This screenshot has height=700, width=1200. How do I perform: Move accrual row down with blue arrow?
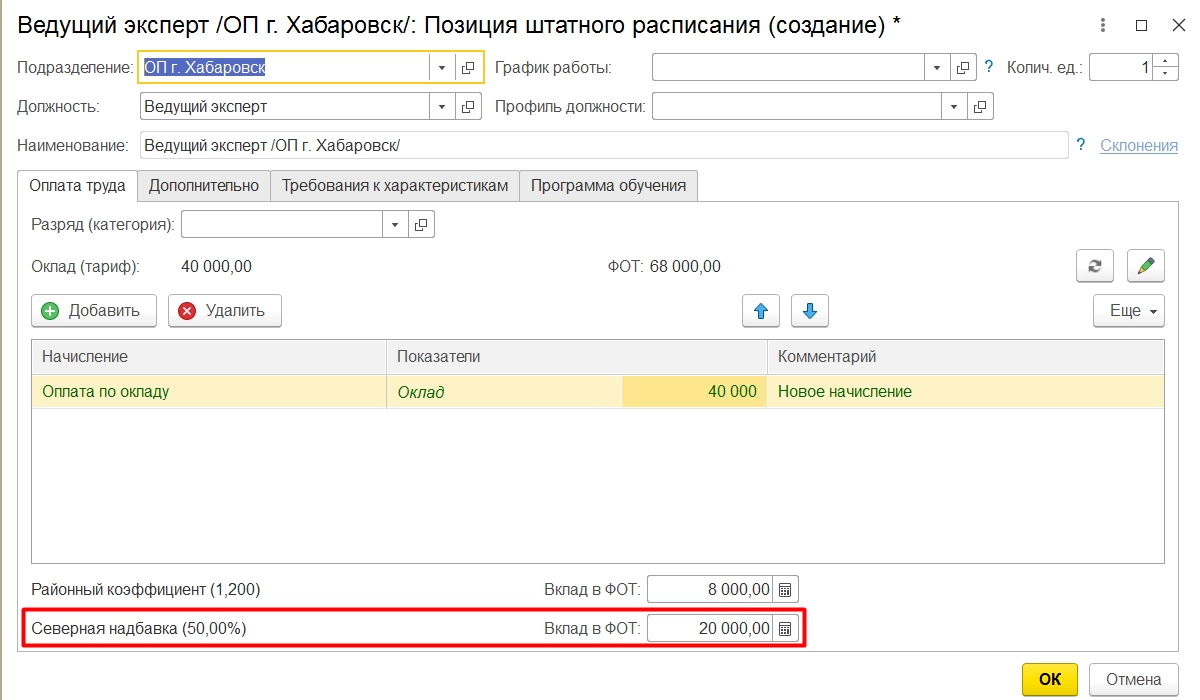[x=810, y=311]
